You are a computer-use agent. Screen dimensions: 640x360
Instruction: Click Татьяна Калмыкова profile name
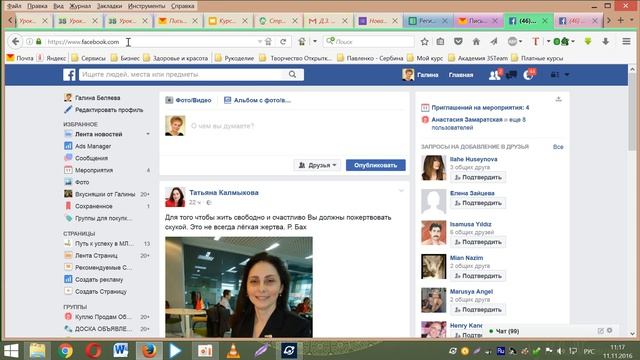click(x=224, y=192)
